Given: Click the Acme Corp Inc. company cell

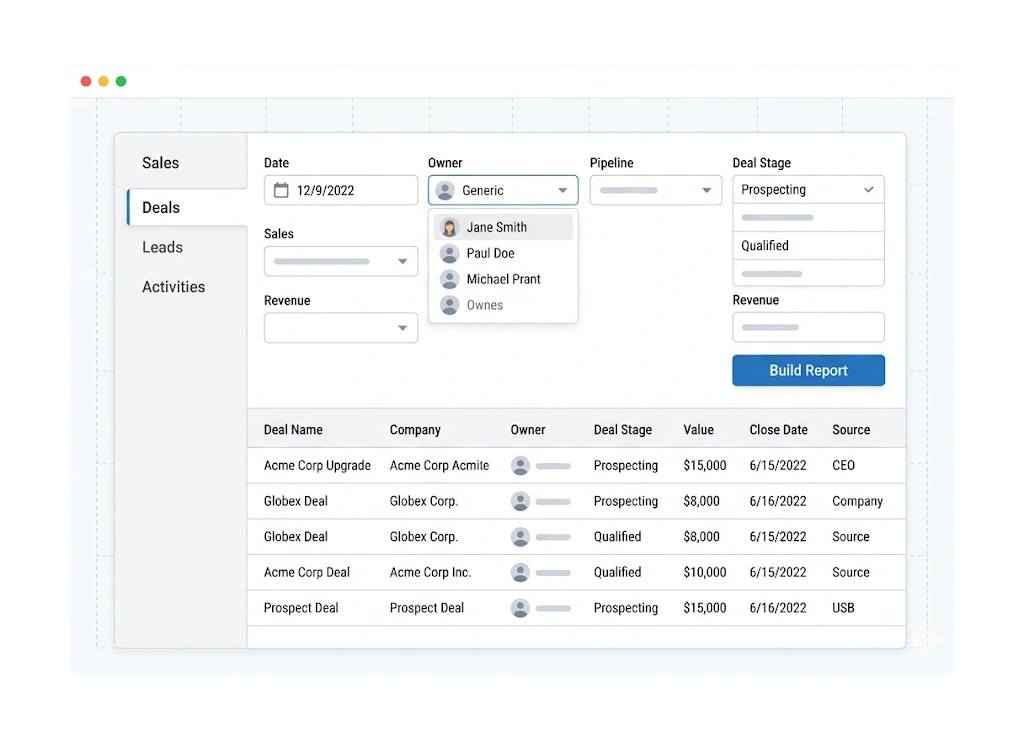Looking at the screenshot, I should click(x=430, y=573).
